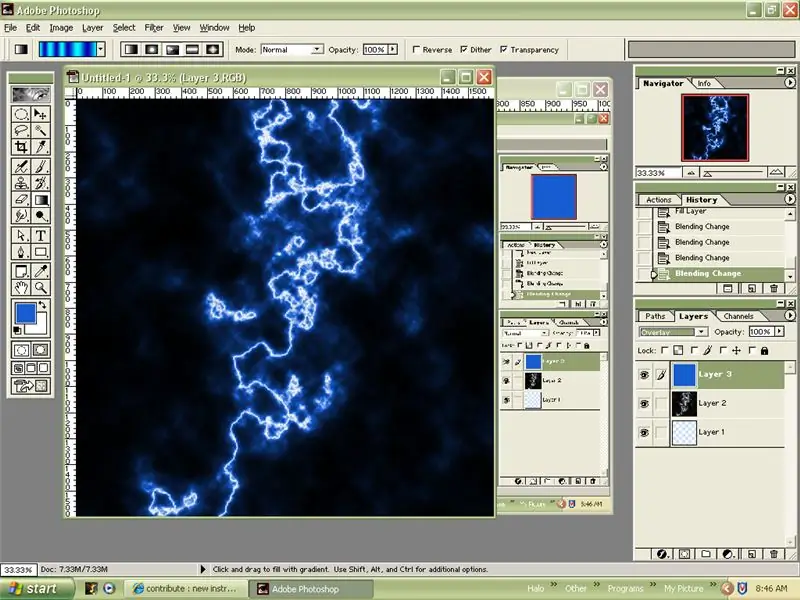Create a new layer set folder
800x600 pixels.
tap(706, 554)
